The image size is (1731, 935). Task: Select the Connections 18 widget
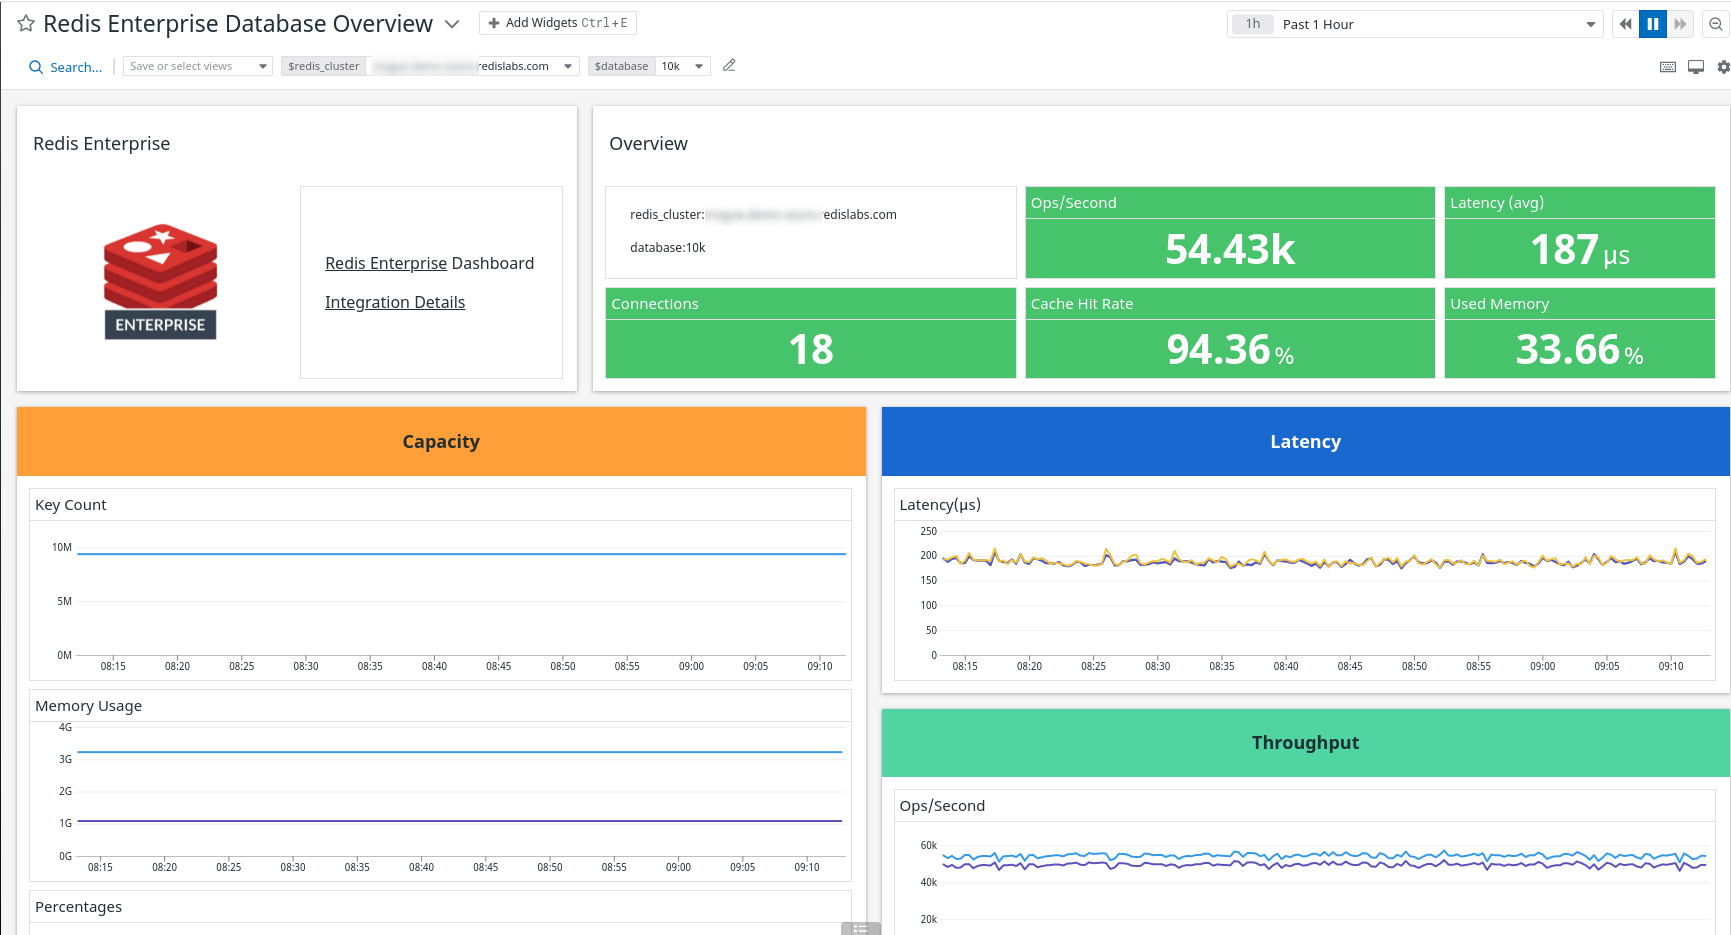(811, 333)
